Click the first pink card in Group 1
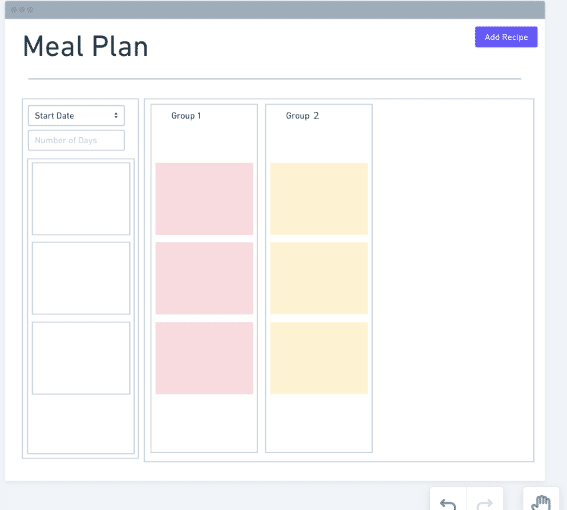The width and height of the screenshot is (567, 510). pyautogui.click(x=204, y=199)
